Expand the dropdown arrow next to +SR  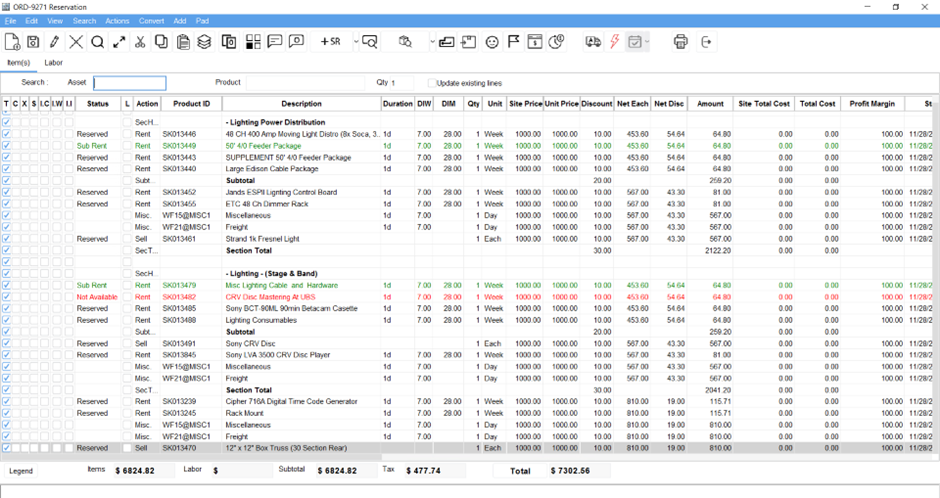point(355,43)
